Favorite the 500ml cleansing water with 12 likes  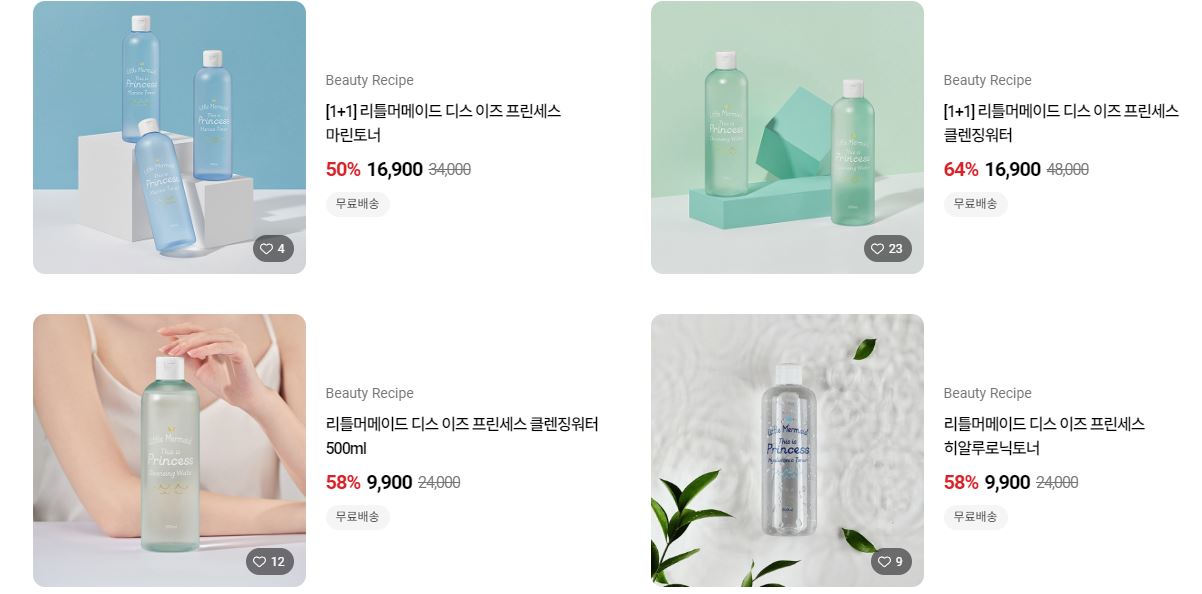pyautogui.click(x=270, y=562)
